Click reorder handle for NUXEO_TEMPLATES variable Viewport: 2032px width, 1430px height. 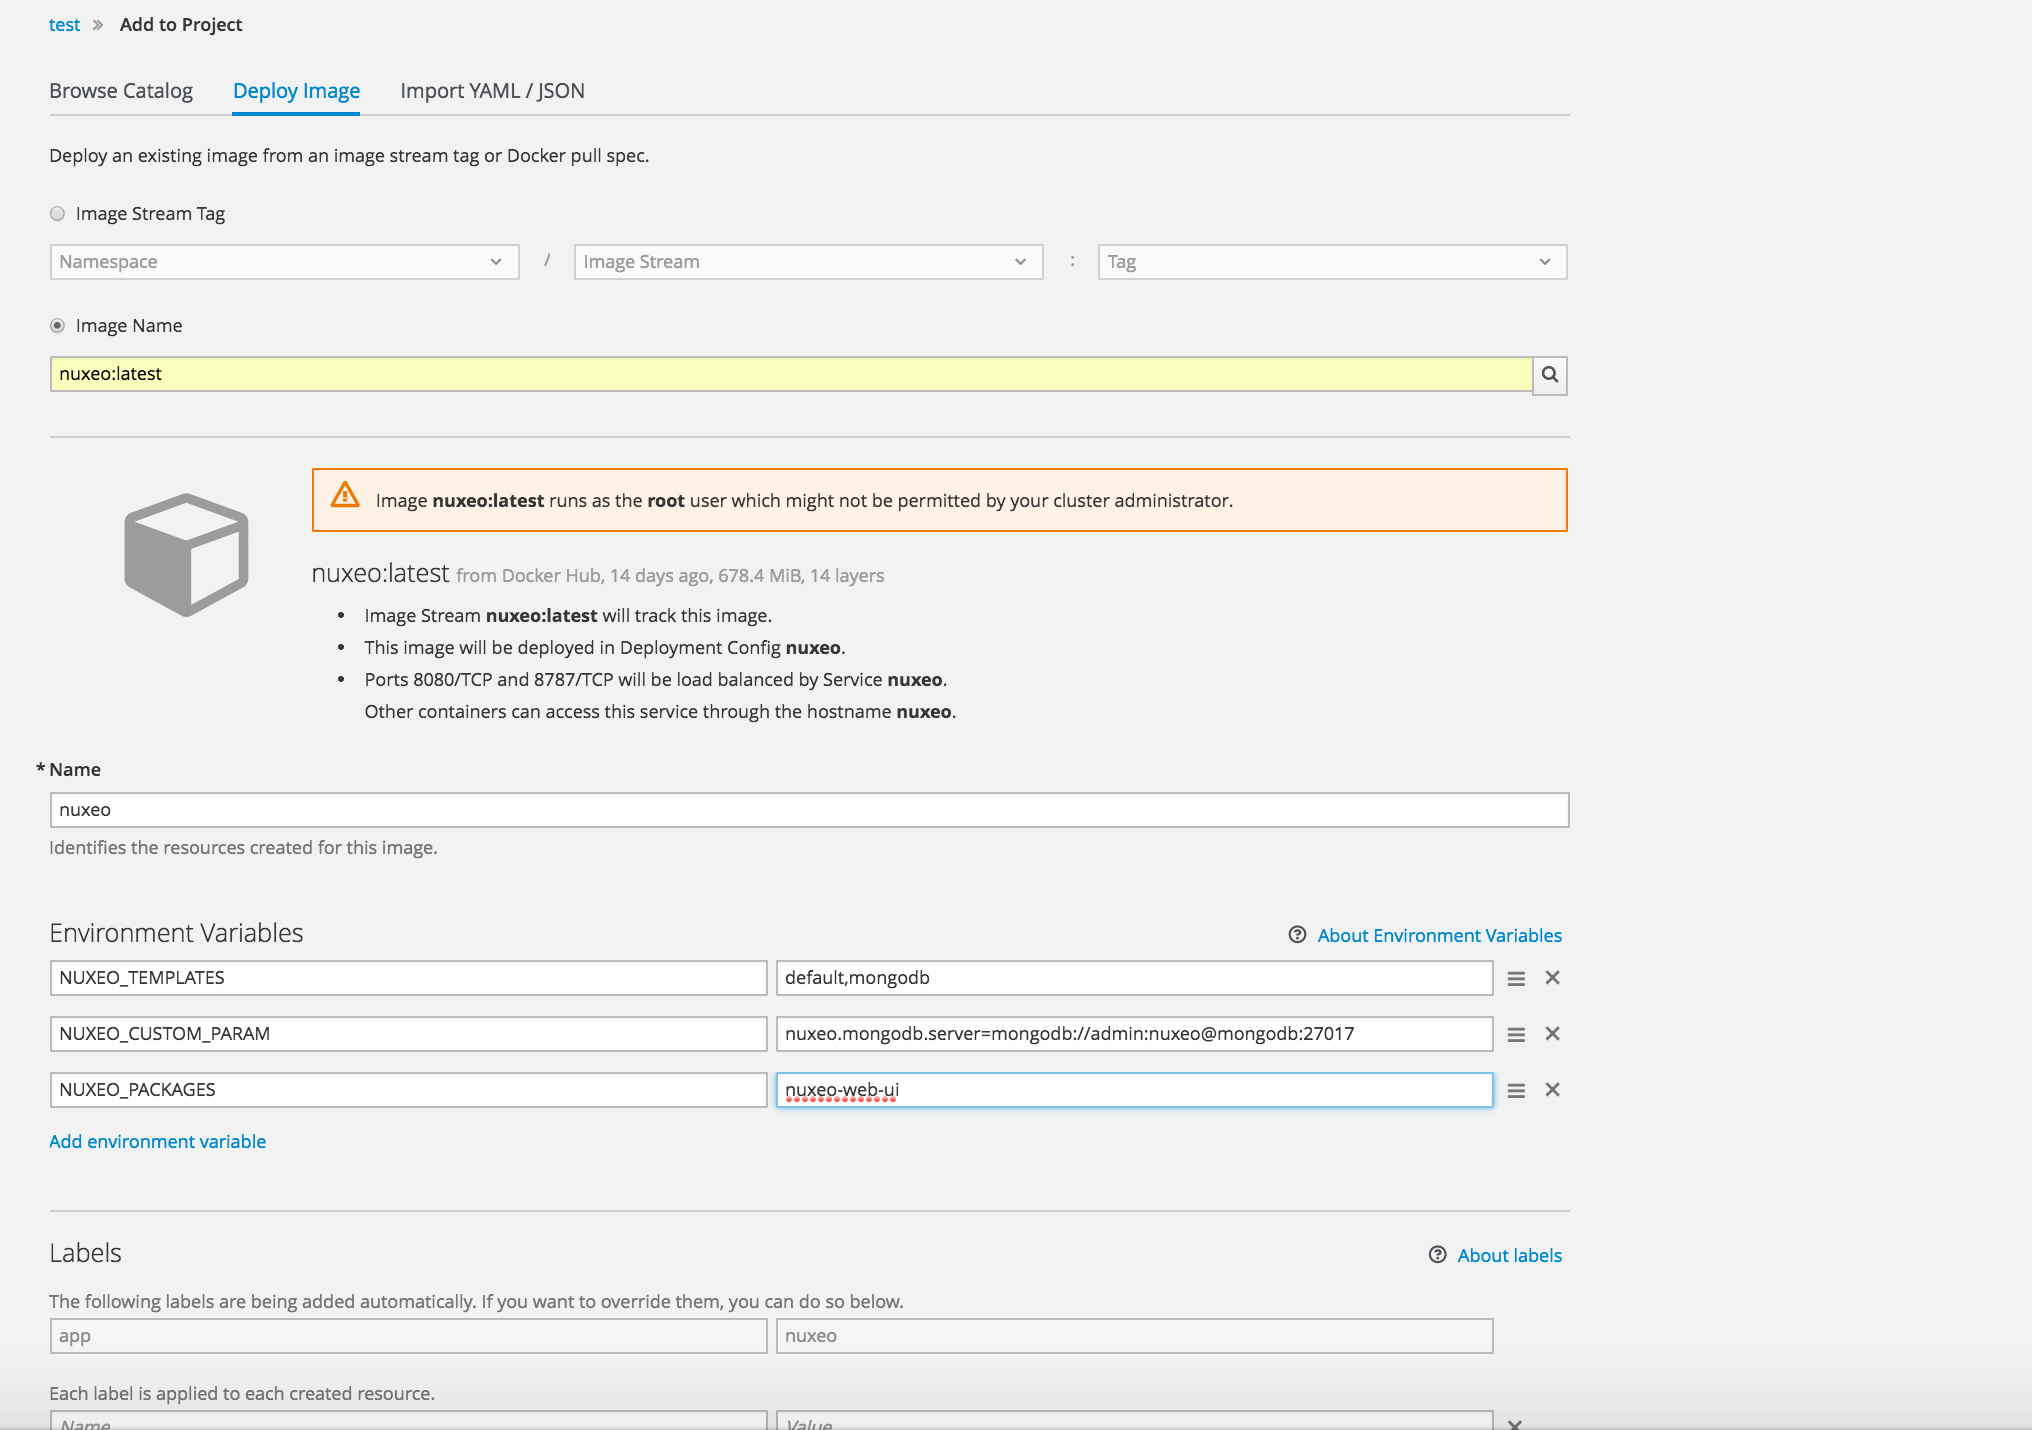(1516, 978)
